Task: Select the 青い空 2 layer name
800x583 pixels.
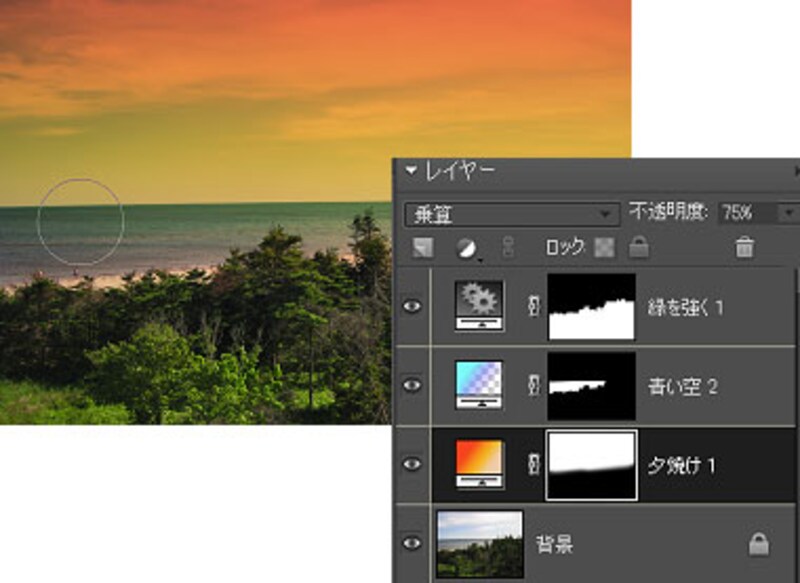Action: [683, 387]
